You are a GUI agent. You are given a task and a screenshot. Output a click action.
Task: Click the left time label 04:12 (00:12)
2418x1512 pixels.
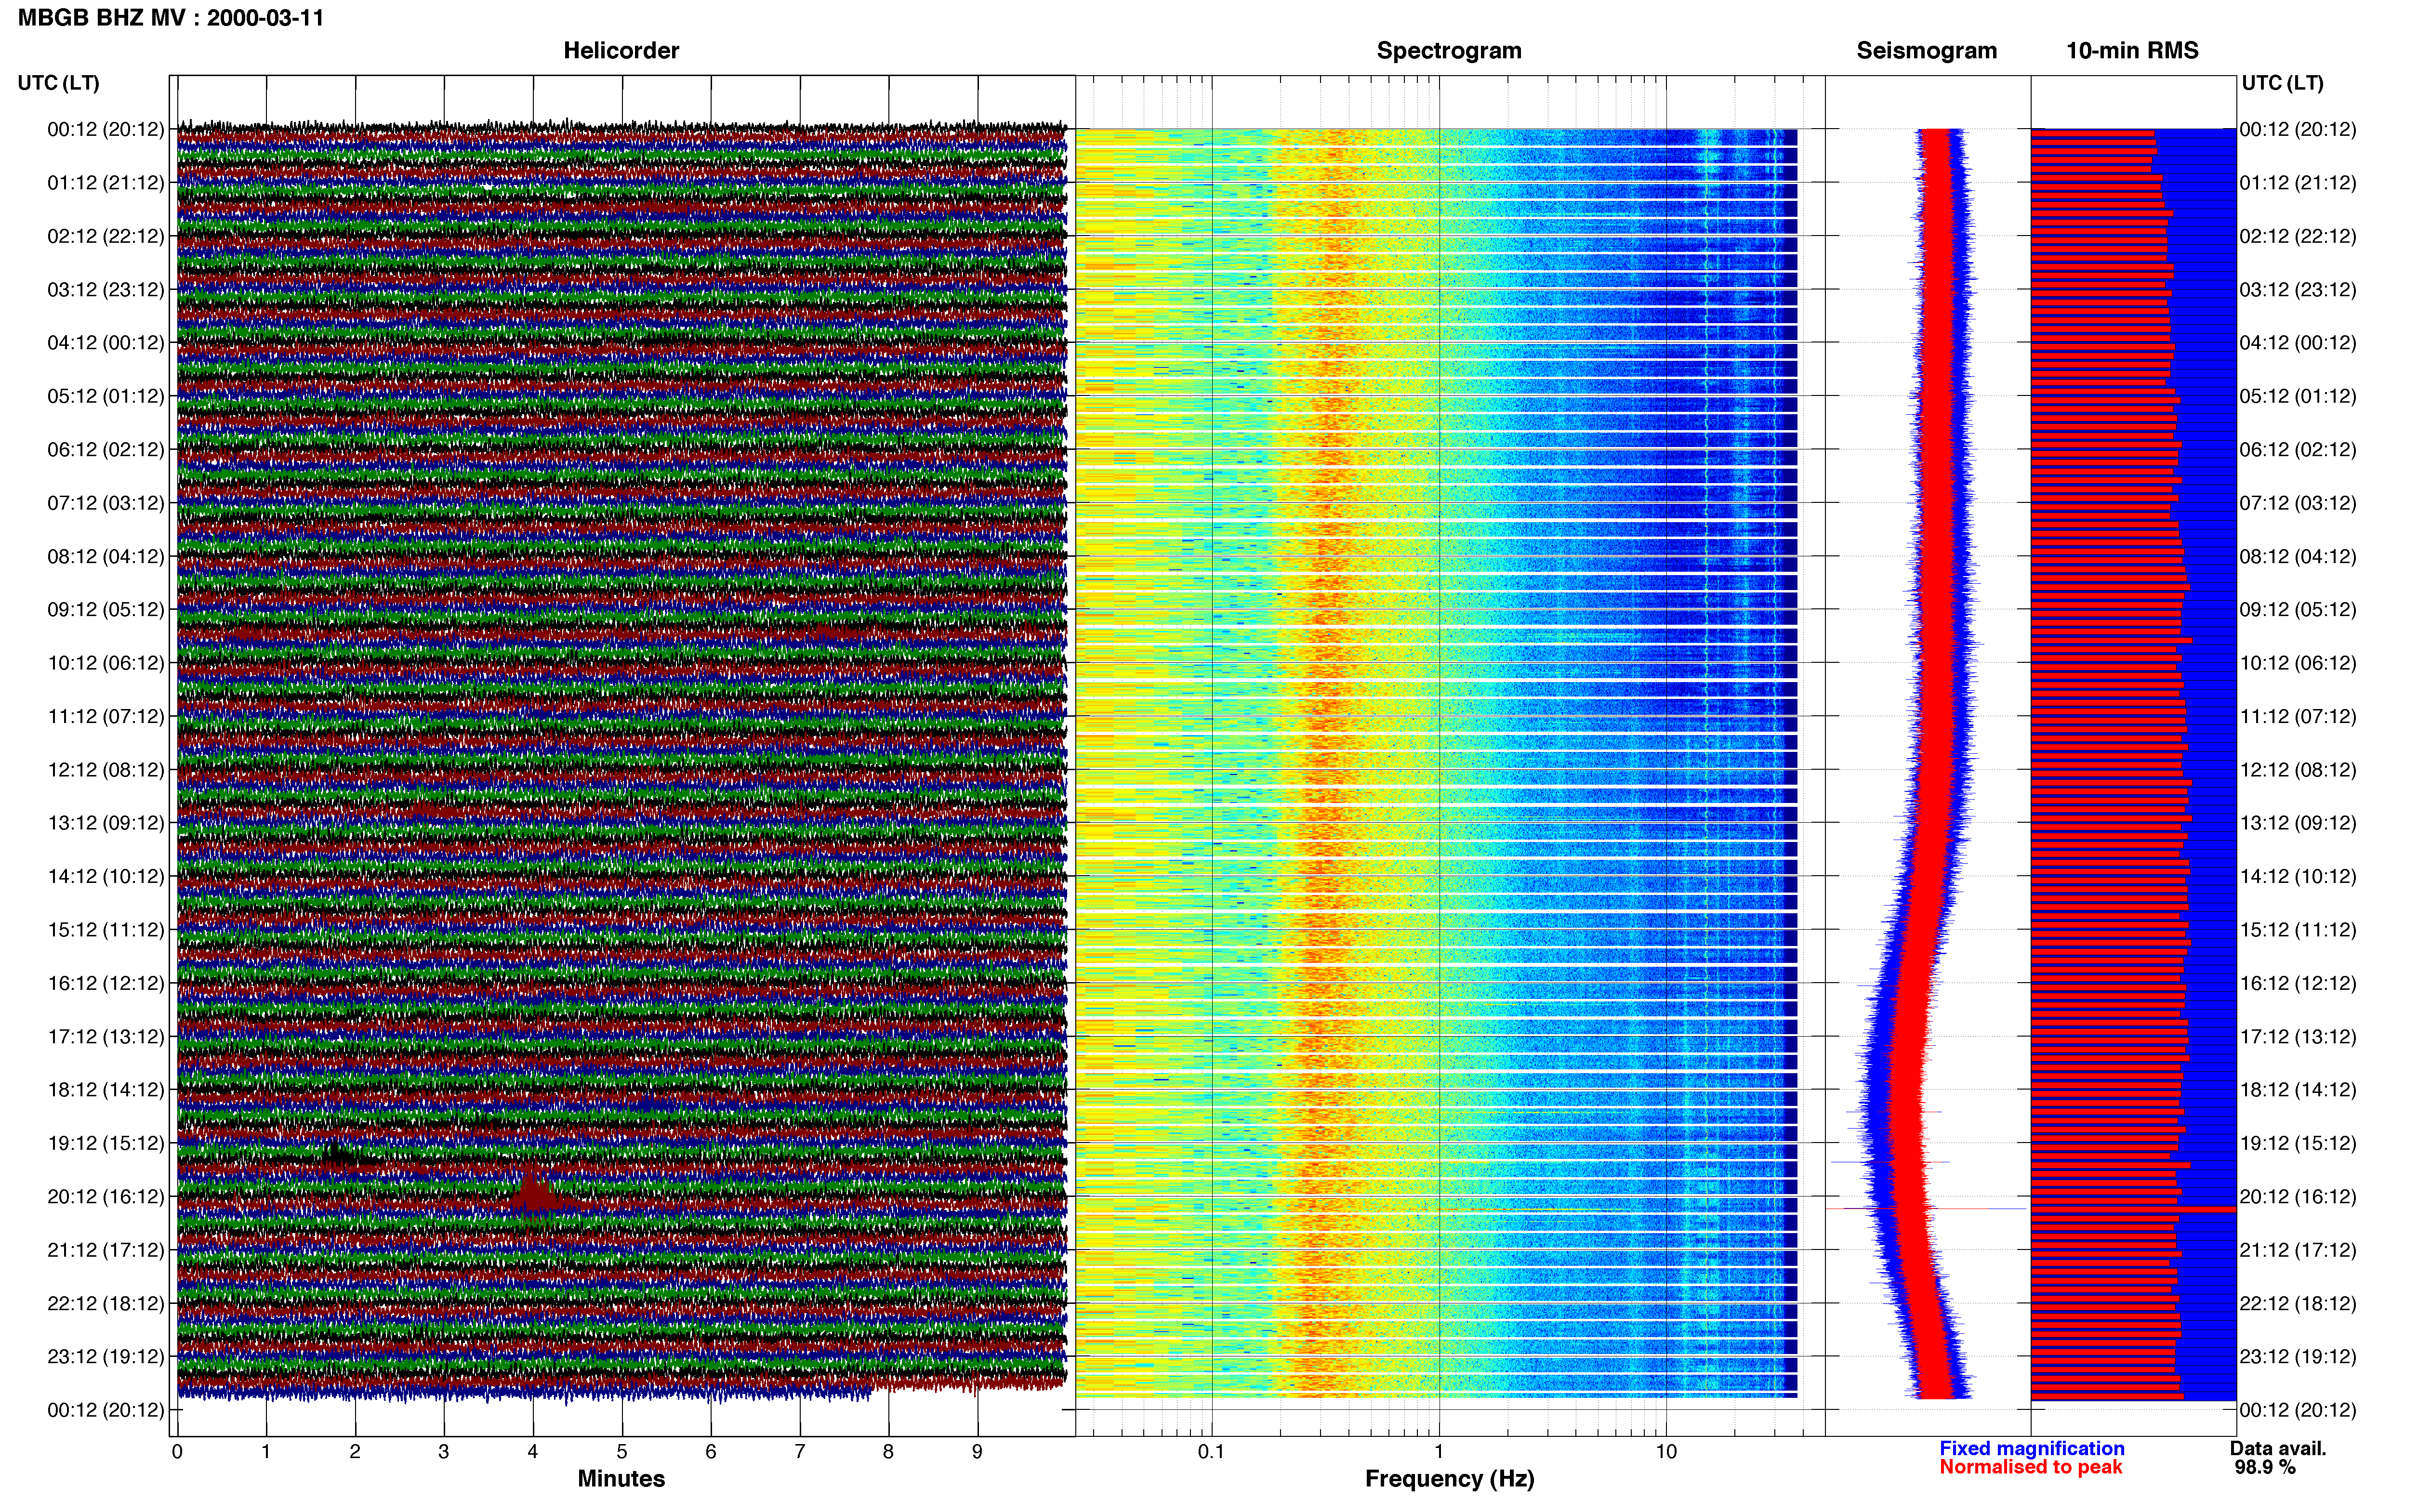pos(106,343)
